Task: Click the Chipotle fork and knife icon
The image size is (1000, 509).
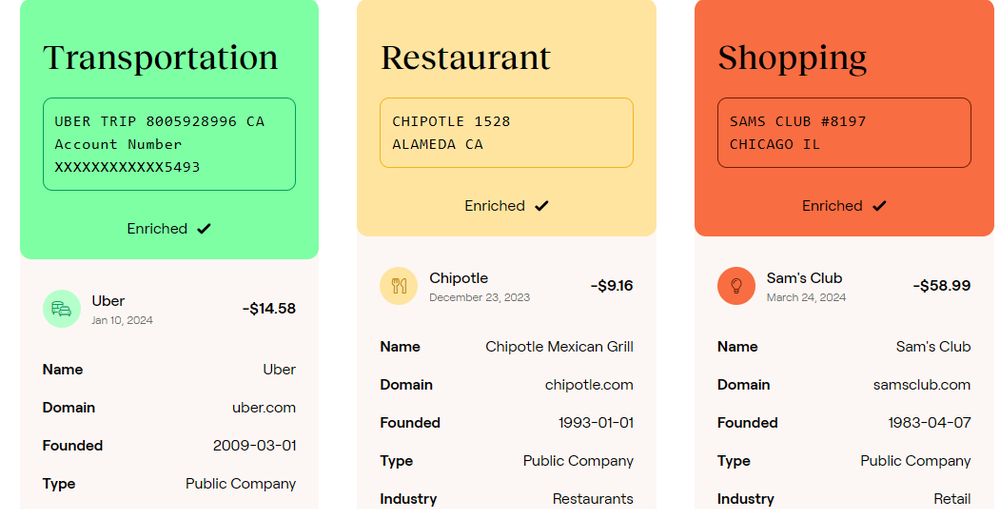Action: [399, 286]
